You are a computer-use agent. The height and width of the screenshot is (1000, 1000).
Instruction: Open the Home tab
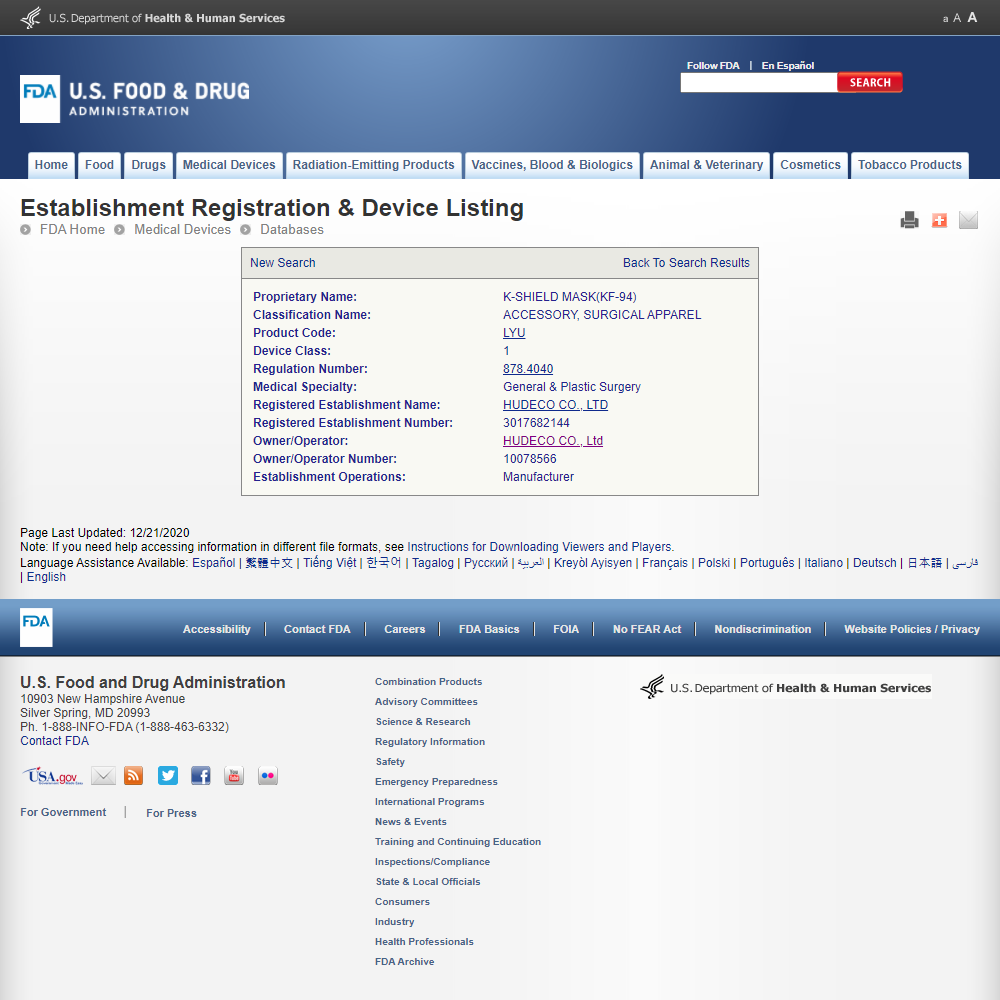[51, 165]
